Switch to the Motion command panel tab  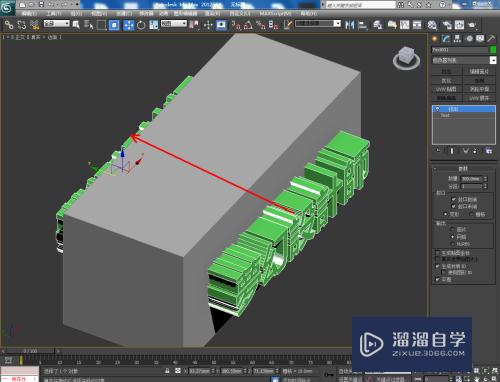469,39
